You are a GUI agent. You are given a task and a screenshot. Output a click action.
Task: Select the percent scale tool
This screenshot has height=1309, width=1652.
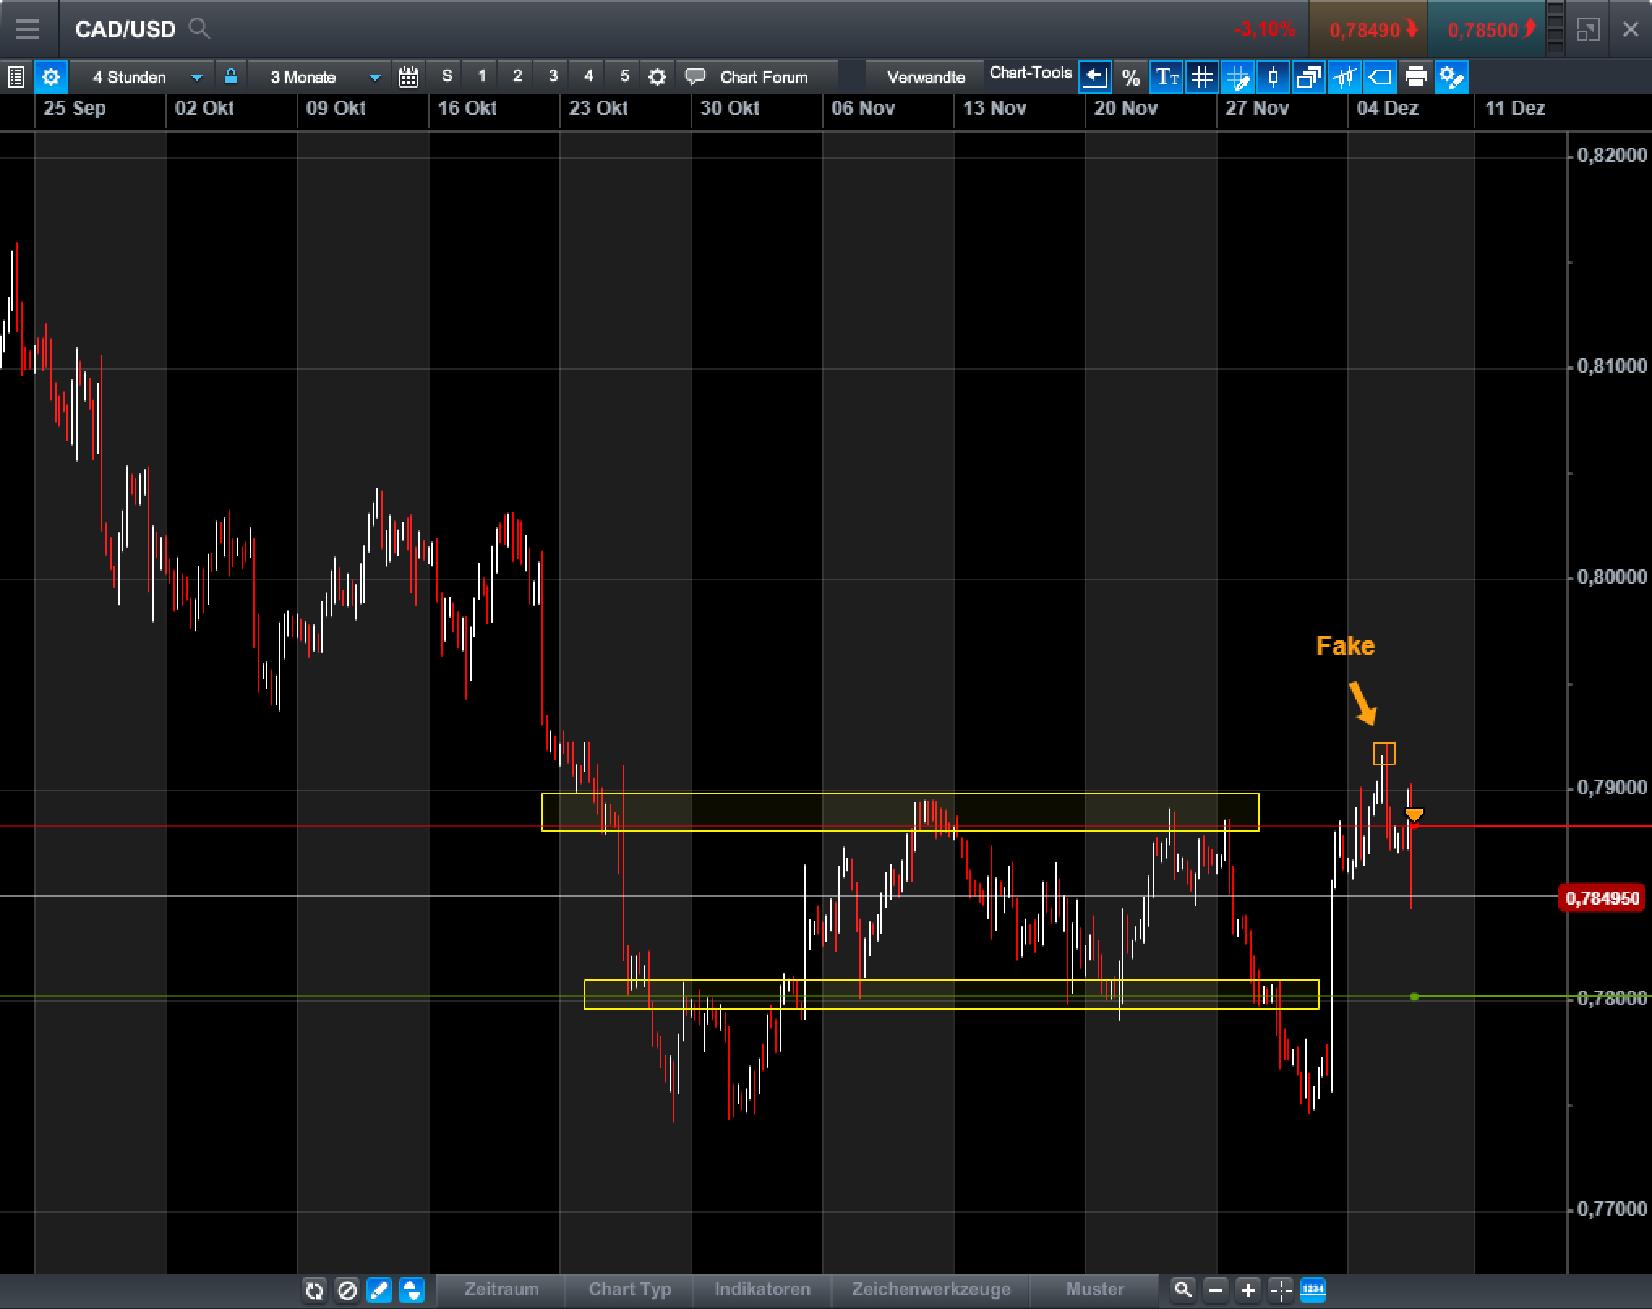coord(1131,76)
